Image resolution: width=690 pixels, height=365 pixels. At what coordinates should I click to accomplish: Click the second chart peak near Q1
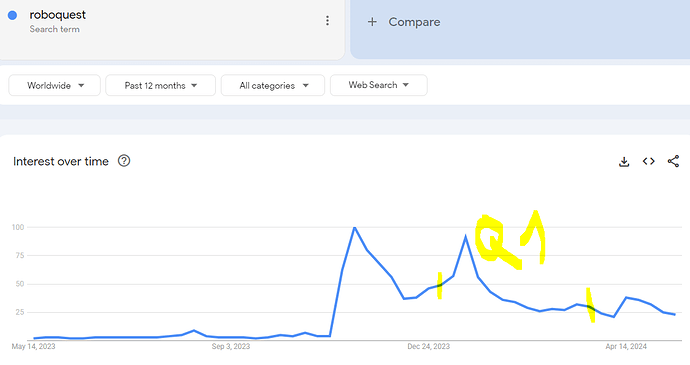click(466, 237)
